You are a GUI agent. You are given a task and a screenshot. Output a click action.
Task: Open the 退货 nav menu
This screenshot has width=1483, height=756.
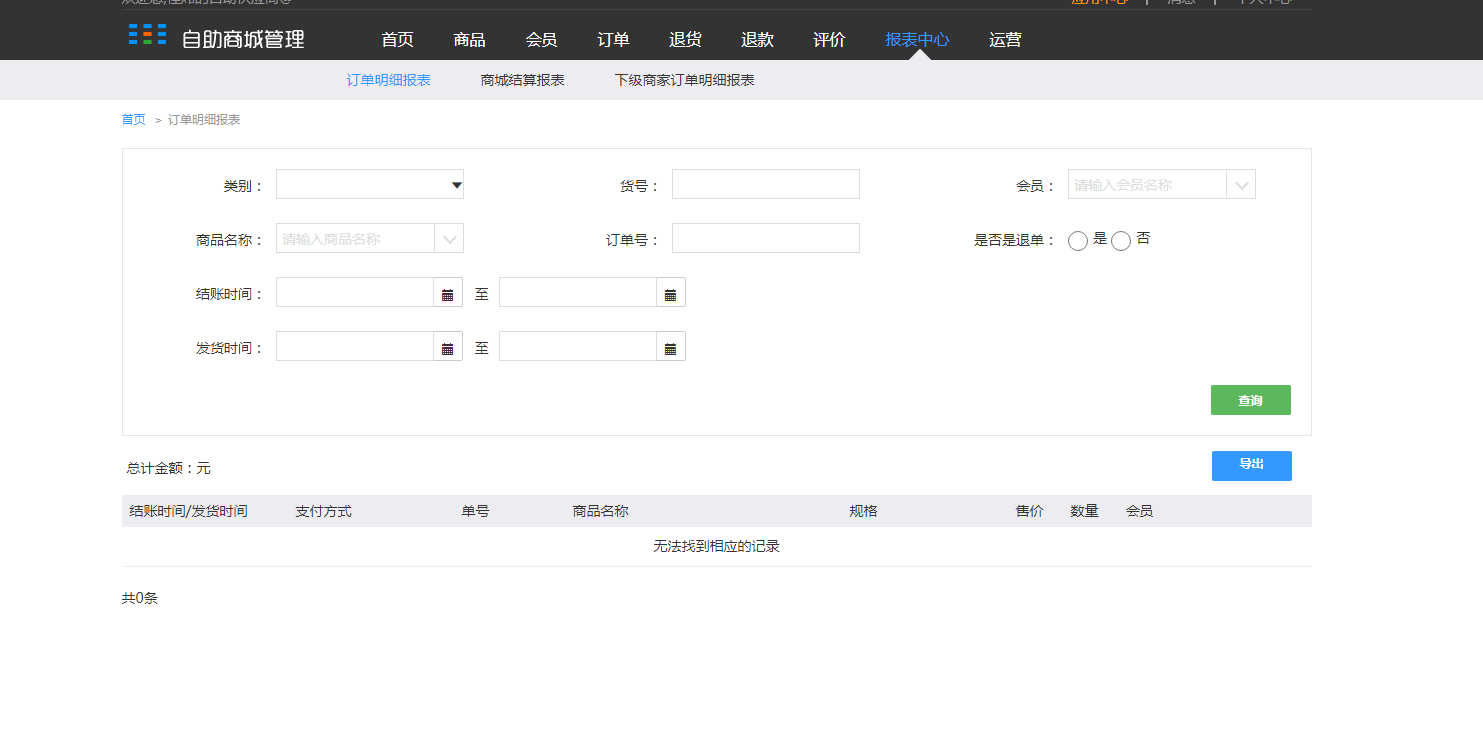click(x=685, y=40)
